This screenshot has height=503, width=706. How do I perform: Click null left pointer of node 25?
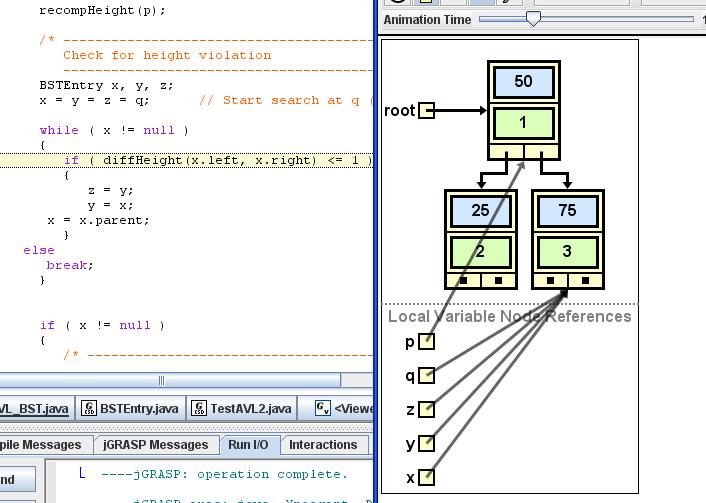pos(463,281)
